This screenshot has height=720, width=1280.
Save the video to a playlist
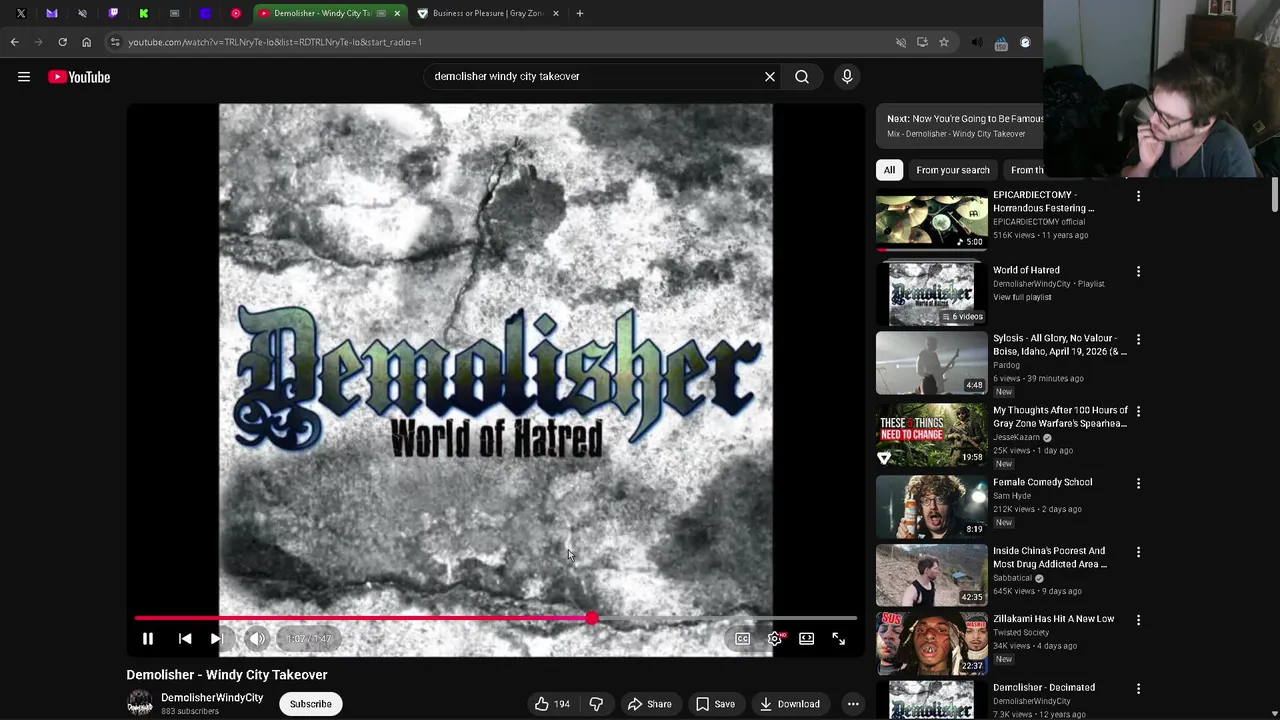pyautogui.click(x=715, y=704)
